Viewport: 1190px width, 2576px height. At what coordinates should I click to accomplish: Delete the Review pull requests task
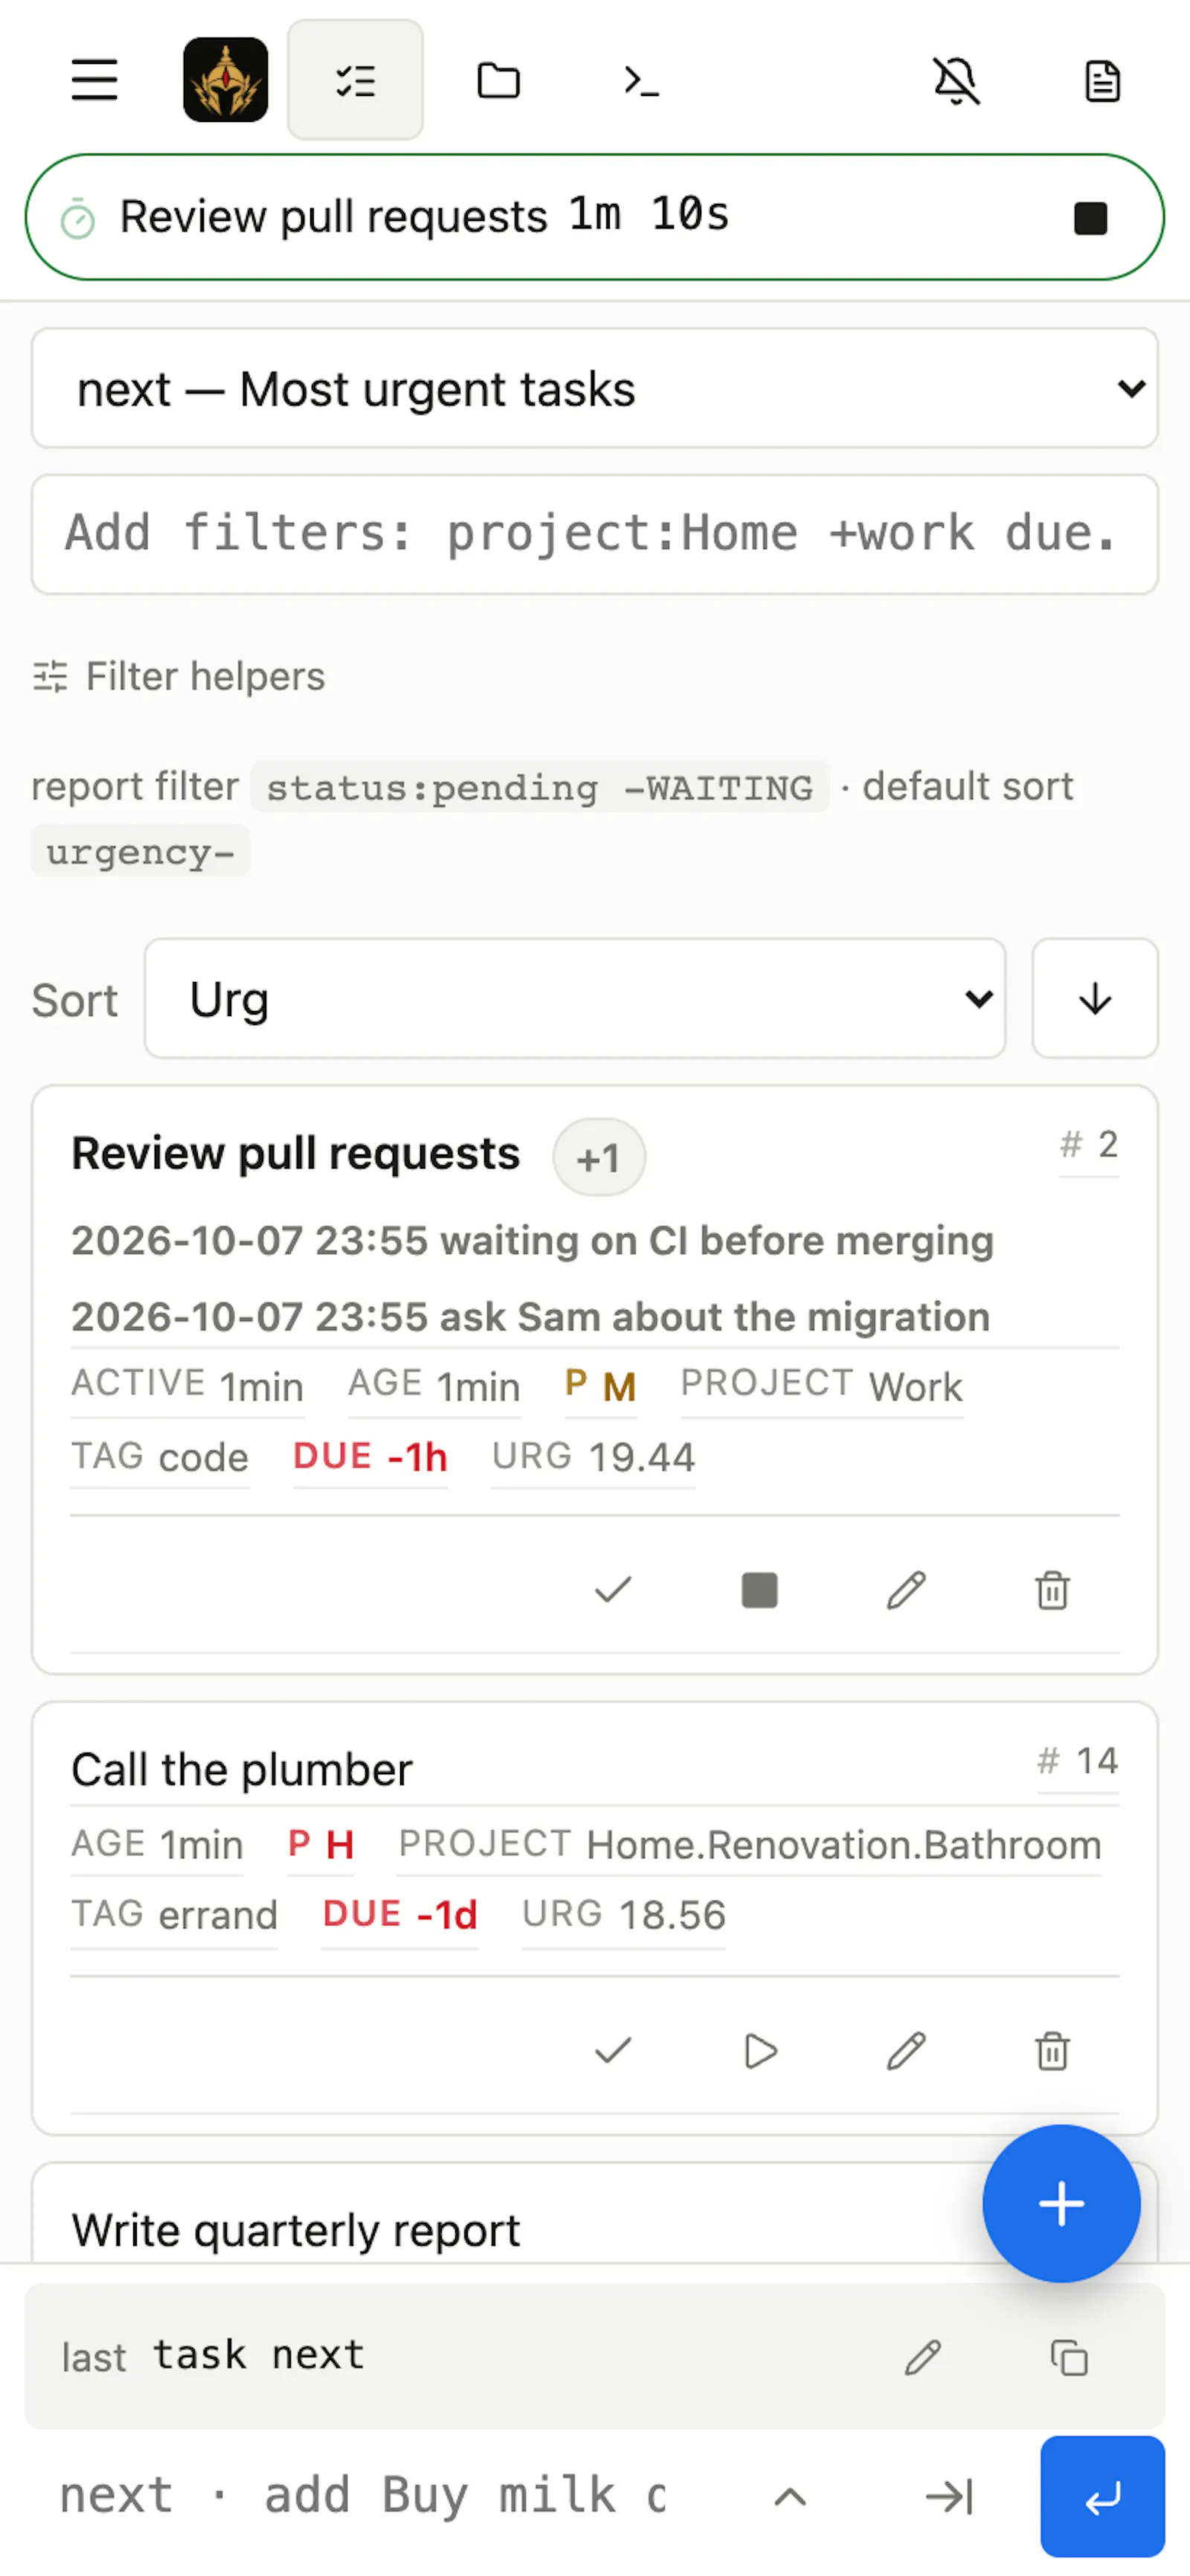1052,1590
